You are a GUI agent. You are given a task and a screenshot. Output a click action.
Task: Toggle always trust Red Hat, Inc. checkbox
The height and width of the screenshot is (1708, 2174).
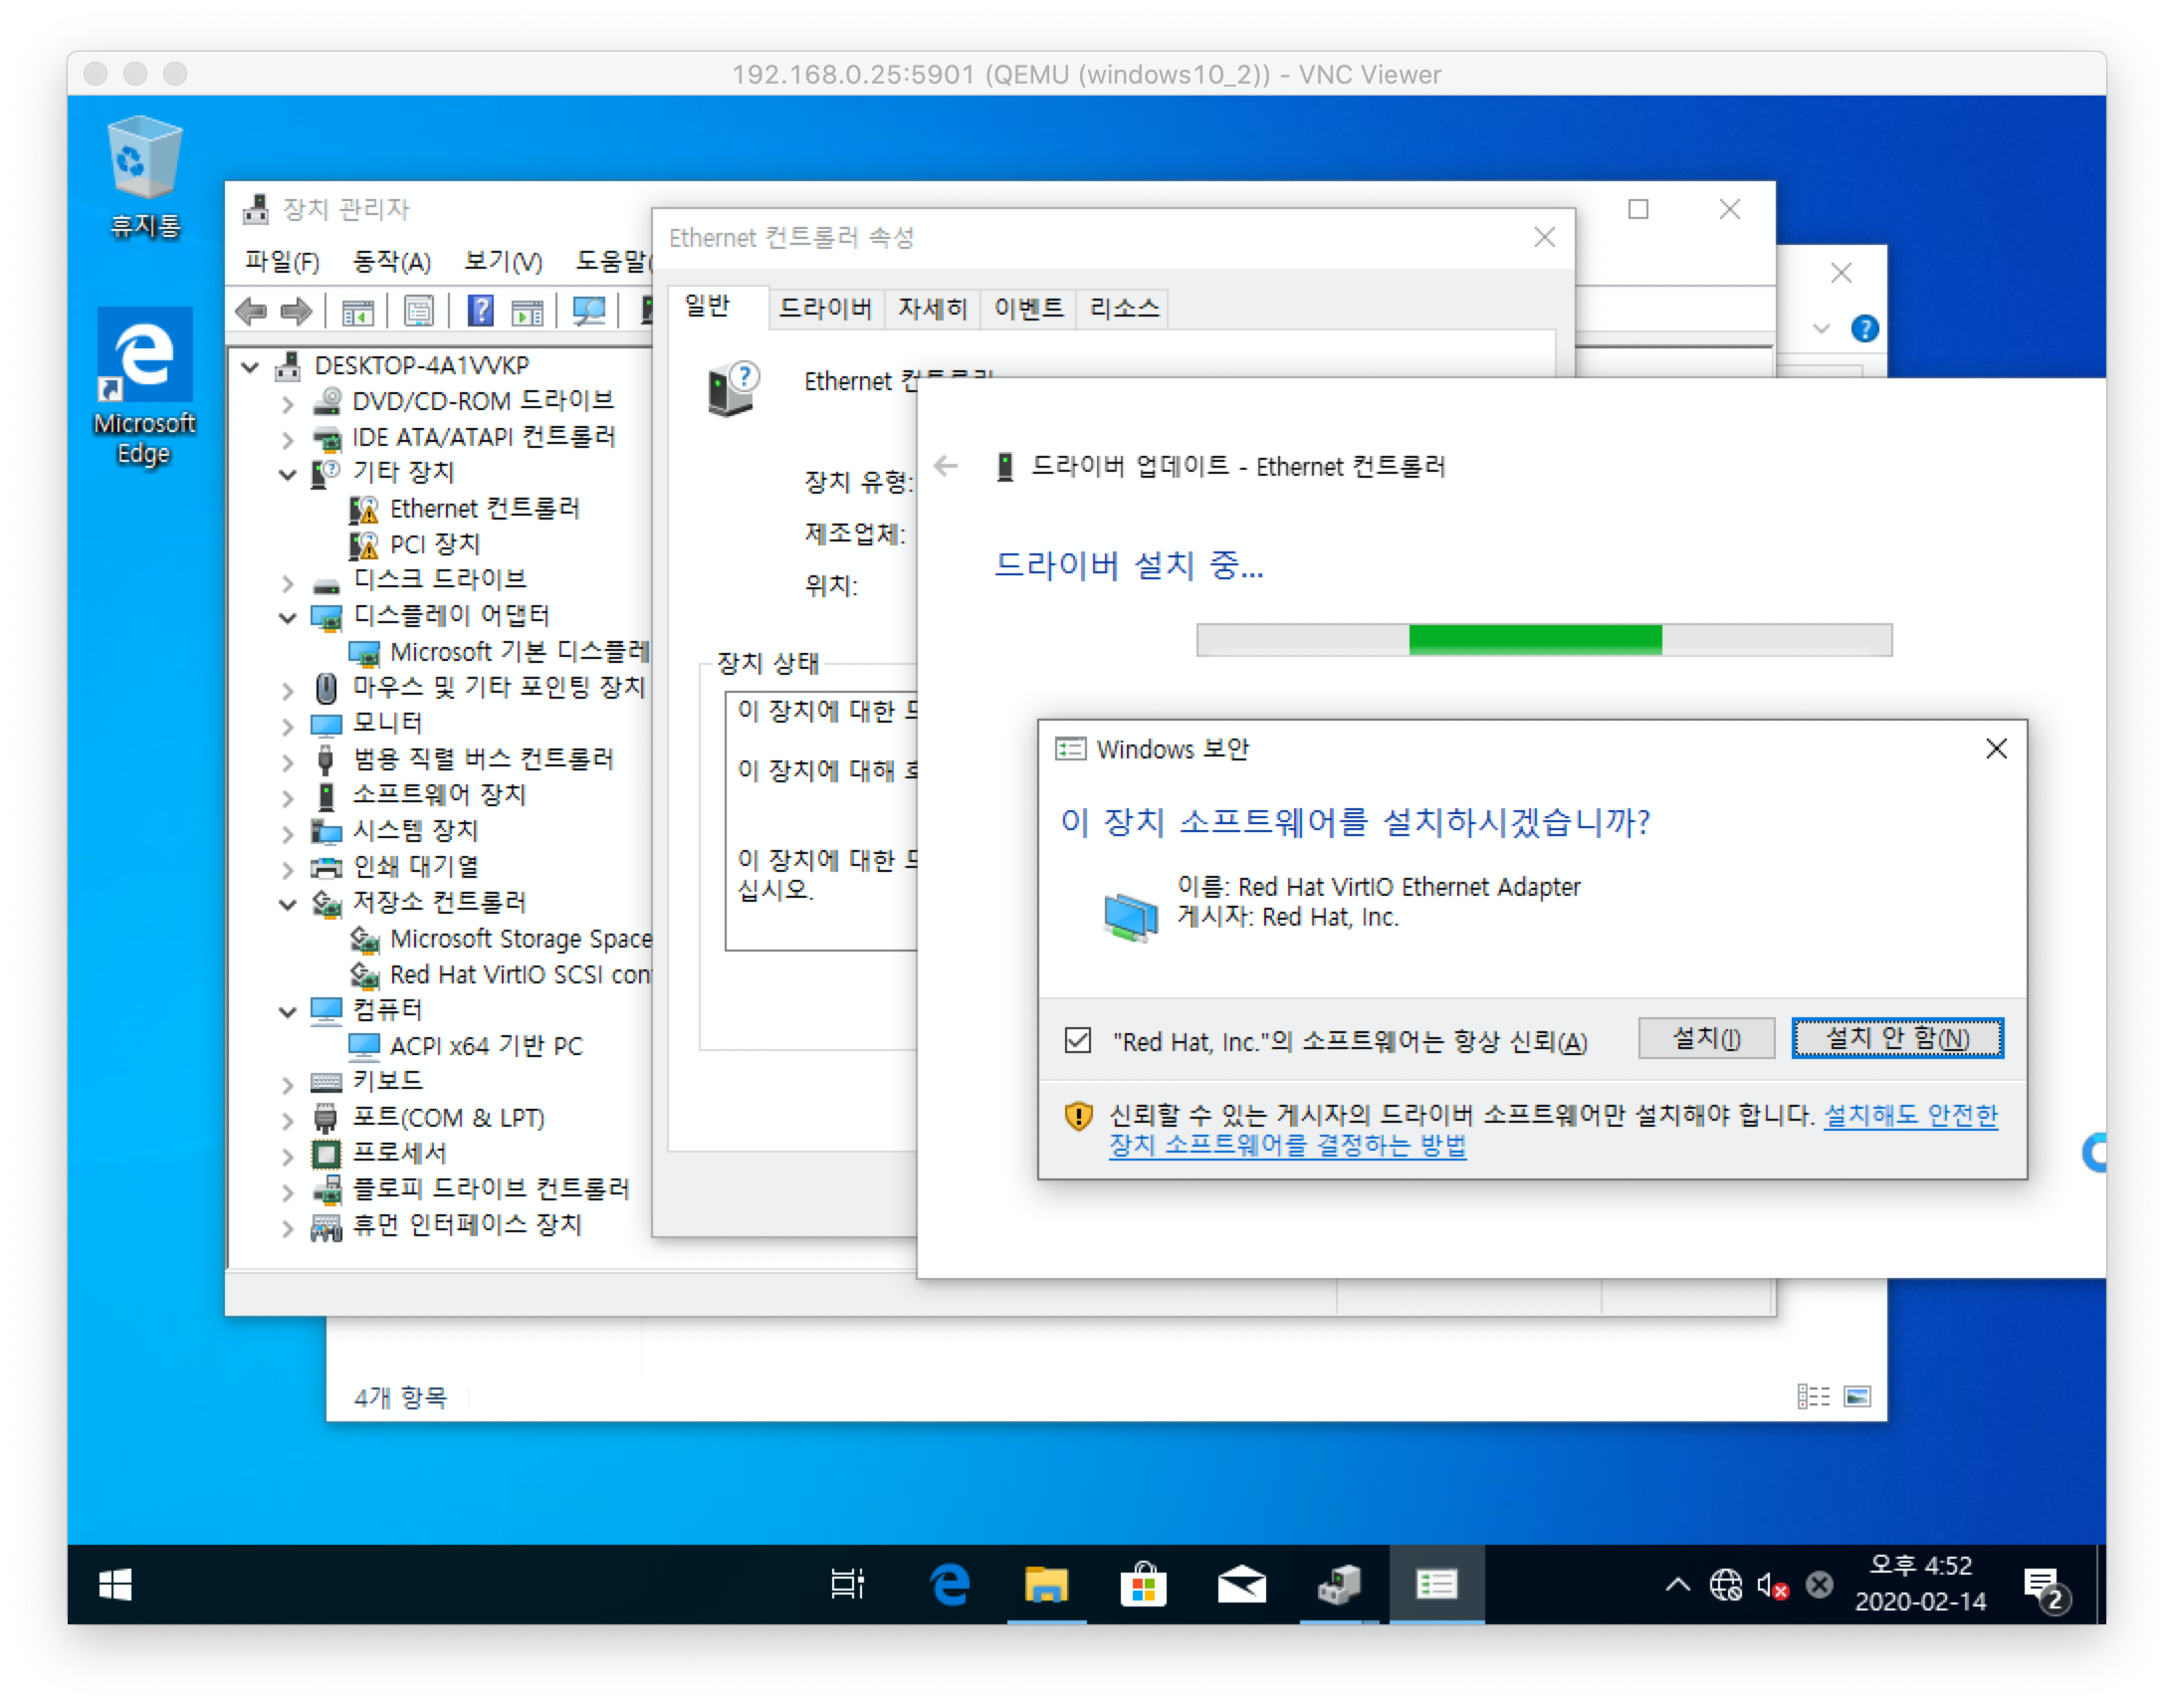(1078, 1040)
